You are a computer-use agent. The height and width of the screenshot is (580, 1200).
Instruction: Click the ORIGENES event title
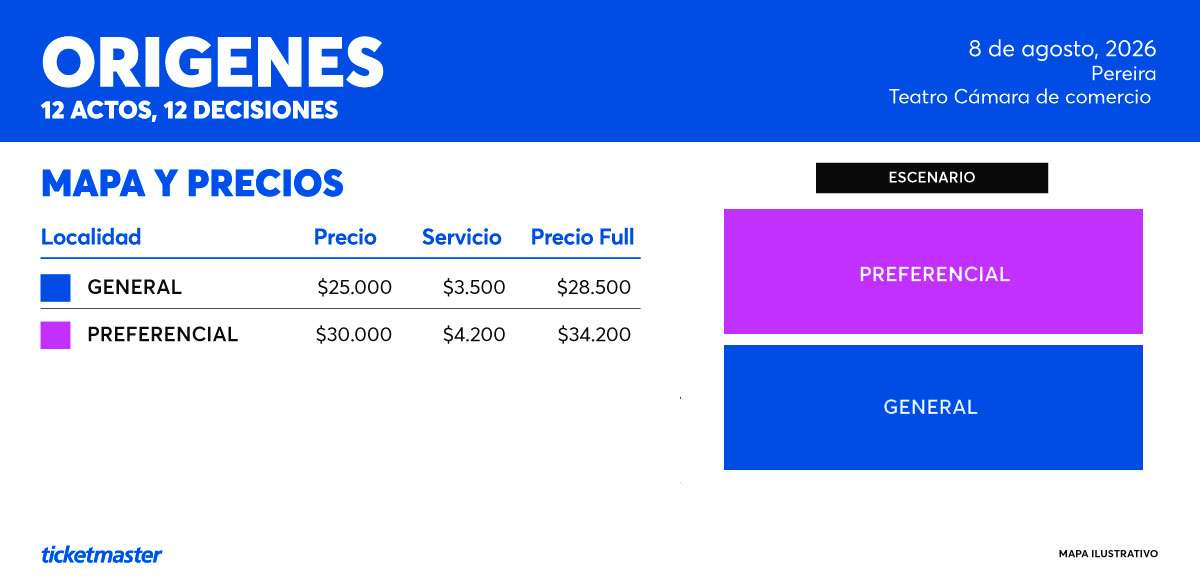(213, 62)
